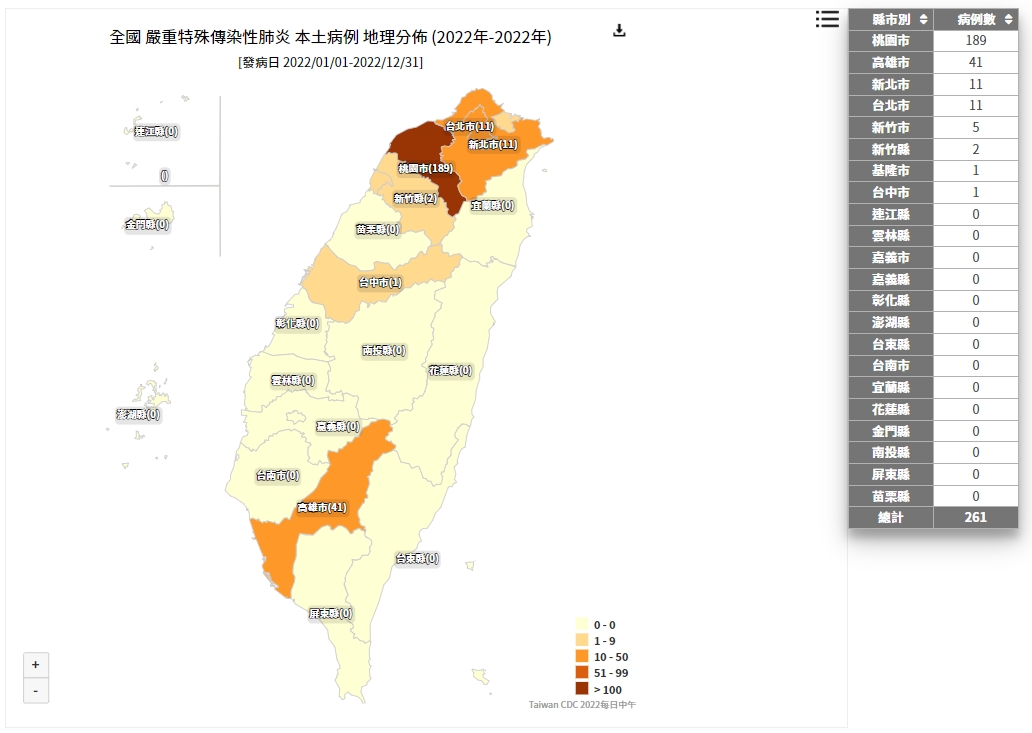Viewport: 1032px width, 733px height.
Task: Click 雲林縣(0) label on the map
Action: tap(293, 380)
